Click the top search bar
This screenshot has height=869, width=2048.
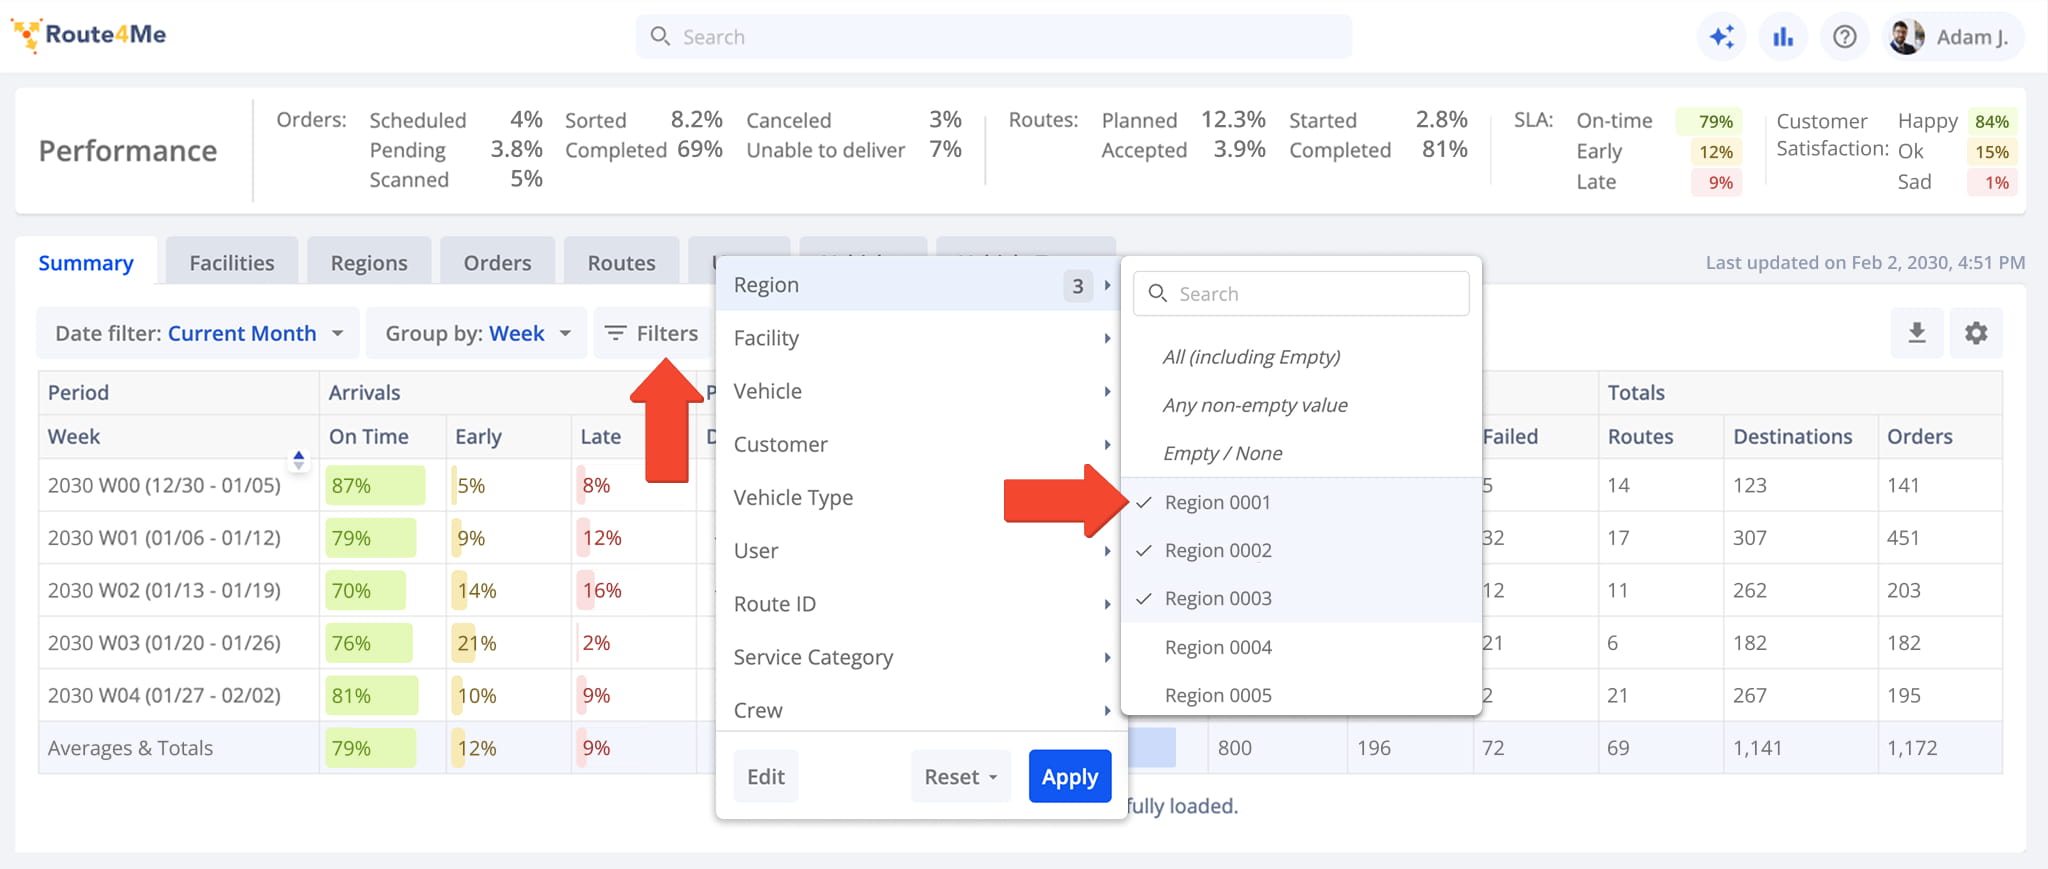[993, 37]
